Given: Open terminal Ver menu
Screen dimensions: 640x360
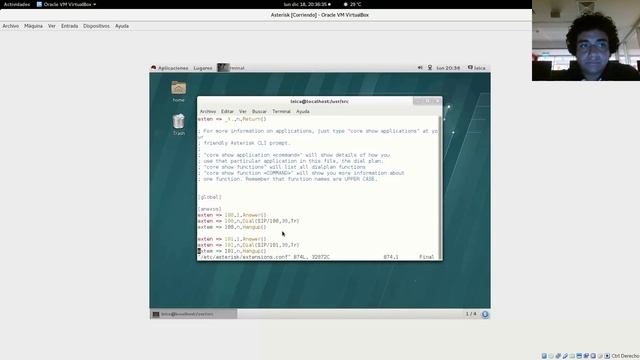Looking at the screenshot, I should click(x=243, y=111).
